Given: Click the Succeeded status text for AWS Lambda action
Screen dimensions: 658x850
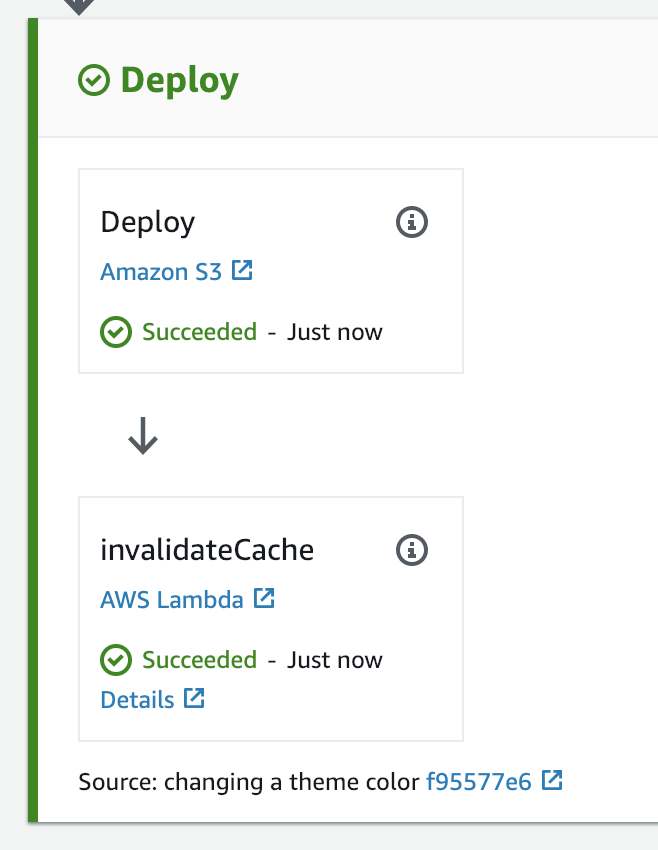Looking at the screenshot, I should (199, 660).
